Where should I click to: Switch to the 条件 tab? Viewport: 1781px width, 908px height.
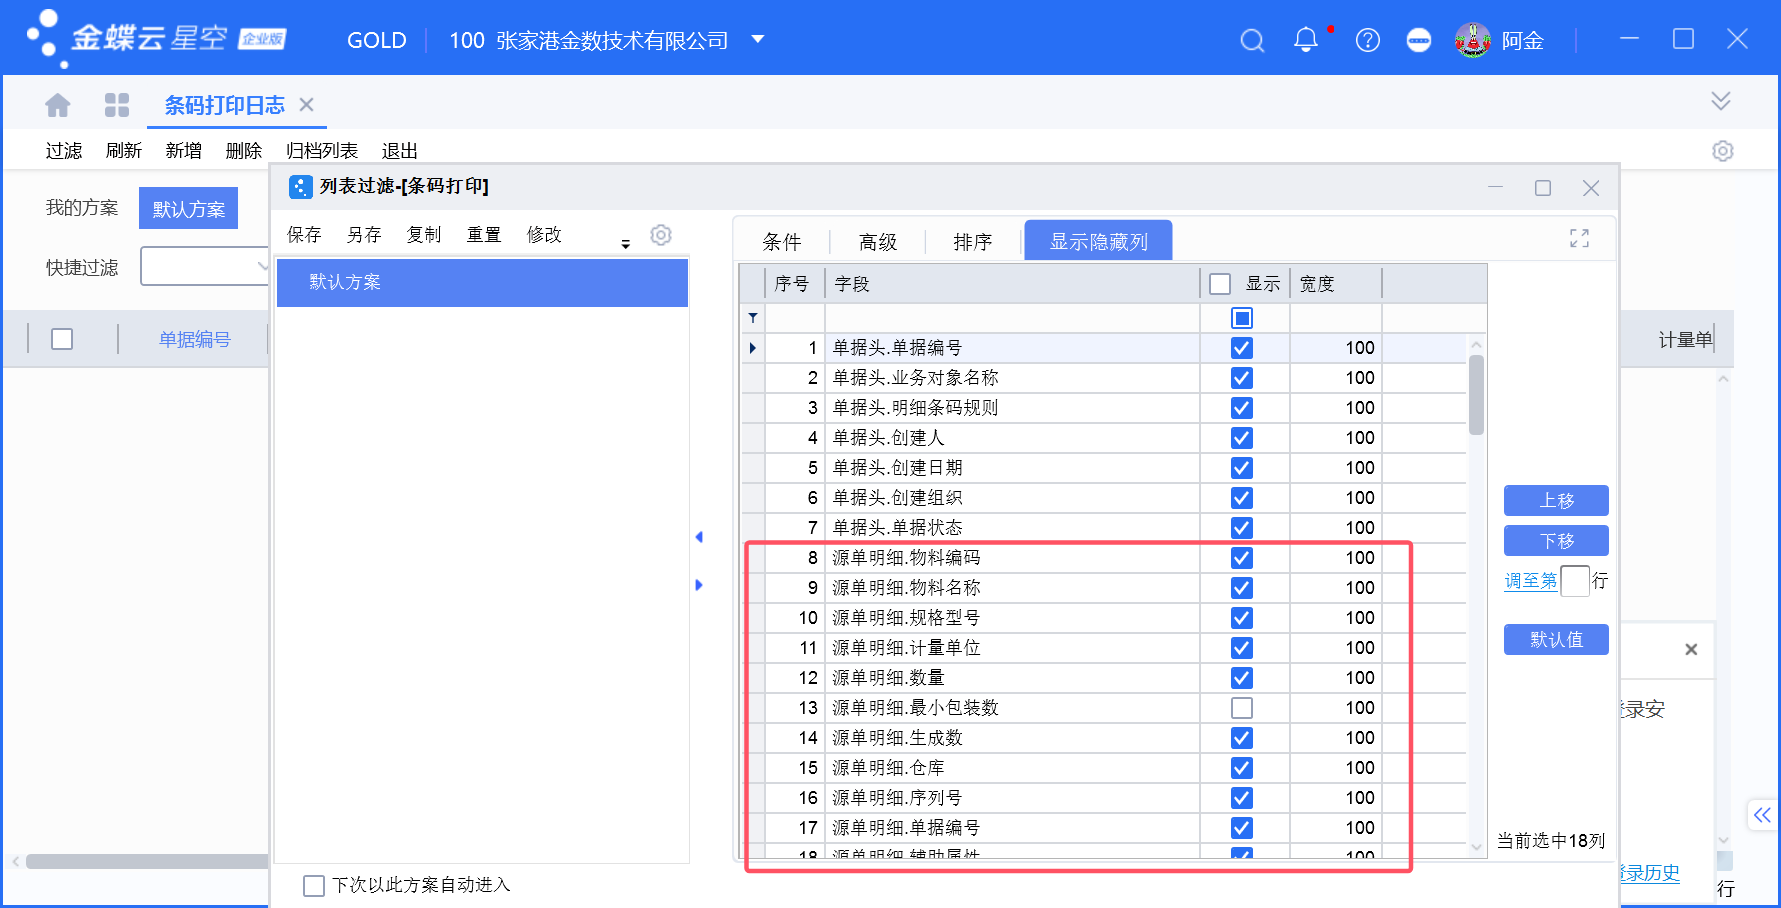[x=781, y=242]
